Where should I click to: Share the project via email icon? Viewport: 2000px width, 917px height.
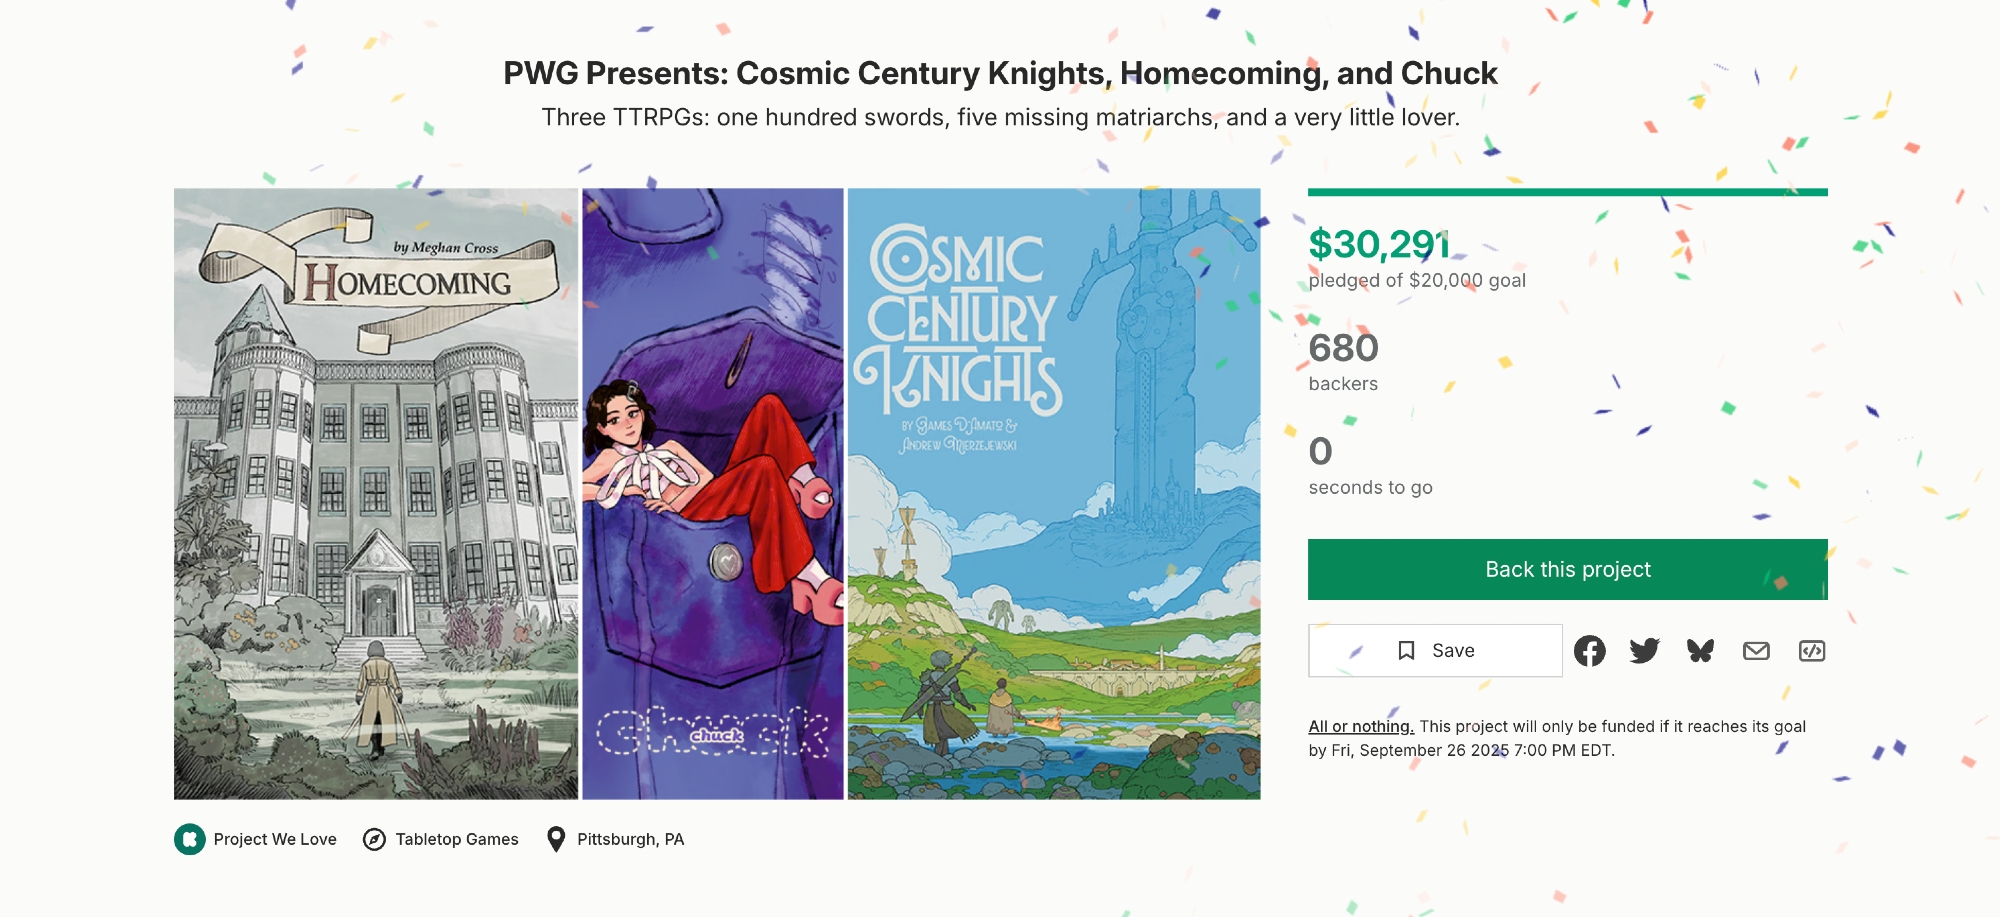coord(1756,651)
